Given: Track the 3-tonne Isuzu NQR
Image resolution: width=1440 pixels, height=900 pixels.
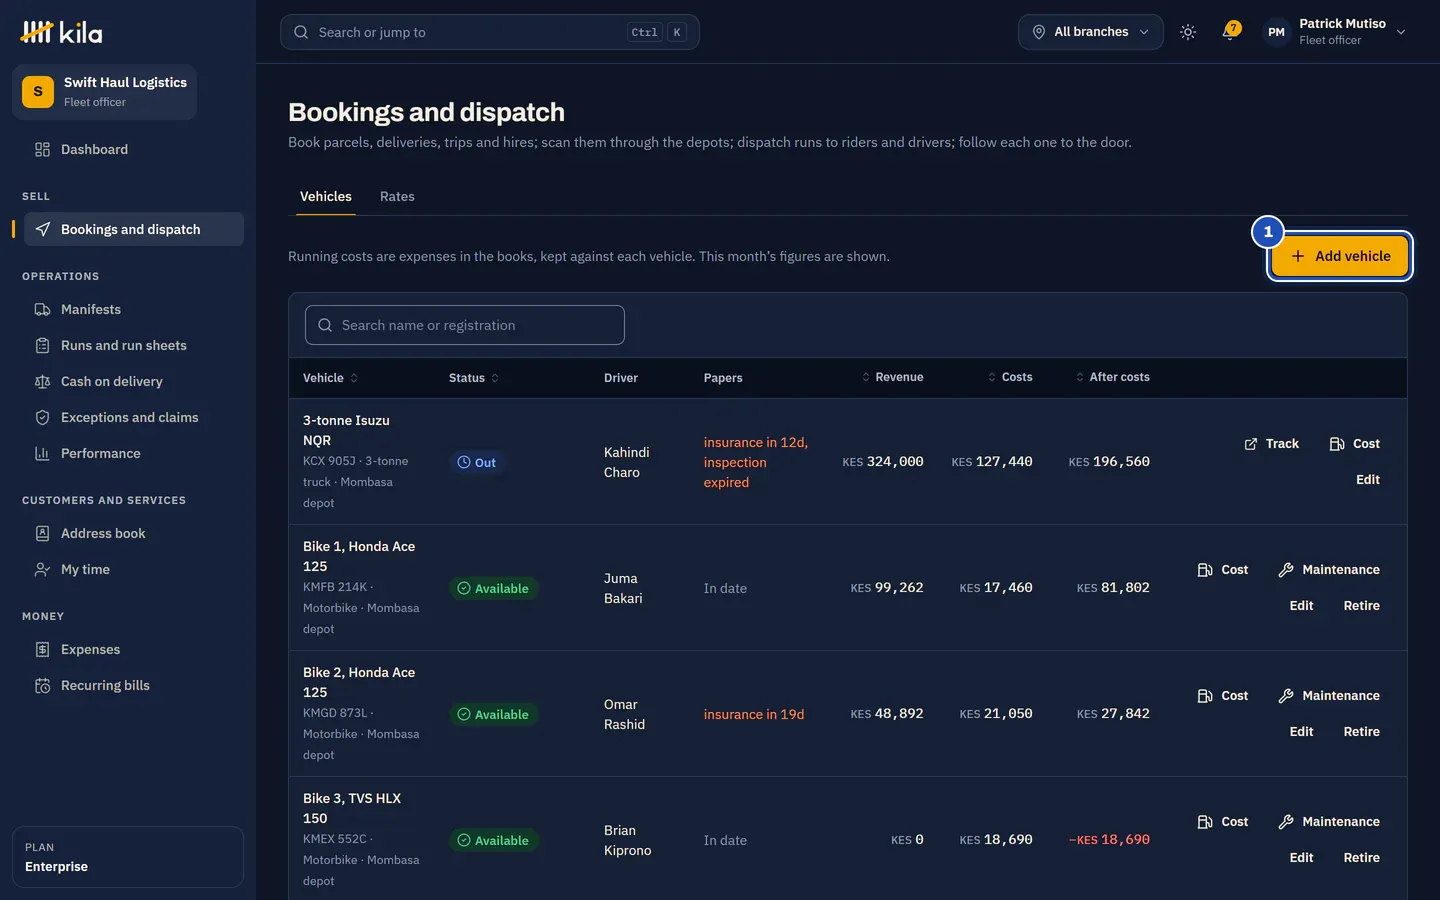Looking at the screenshot, I should point(1271,444).
